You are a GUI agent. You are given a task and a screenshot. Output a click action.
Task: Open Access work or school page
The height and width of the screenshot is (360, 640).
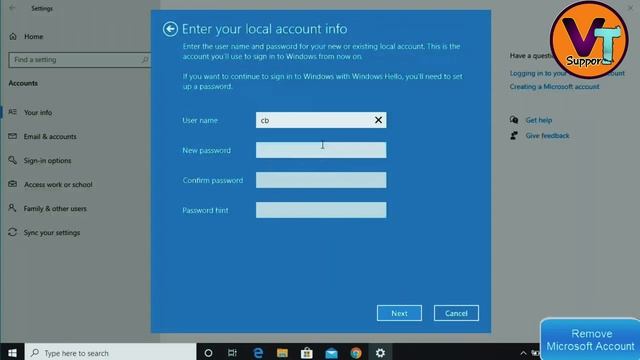(x=58, y=184)
